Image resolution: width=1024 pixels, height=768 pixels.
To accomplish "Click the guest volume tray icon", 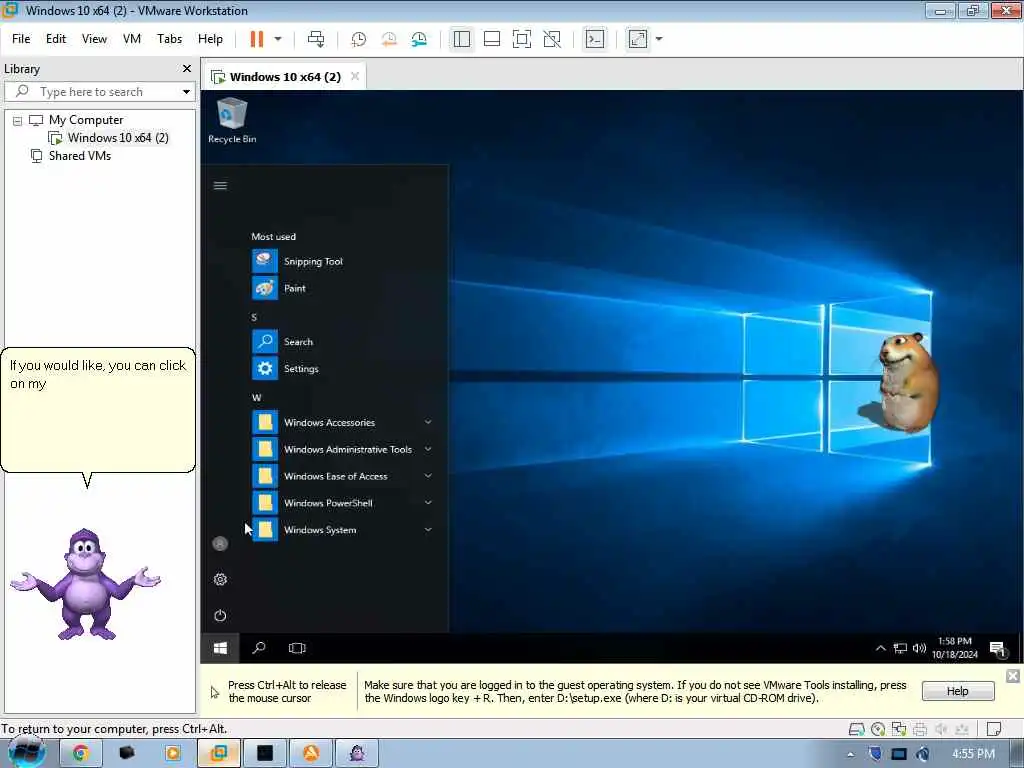I will (920, 648).
